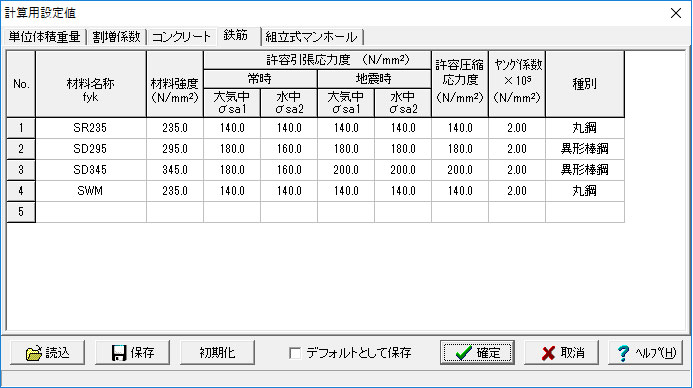This screenshot has height=388, width=693.
Task: Click the 丸鋼 type cell for SR235
Action: point(585,128)
